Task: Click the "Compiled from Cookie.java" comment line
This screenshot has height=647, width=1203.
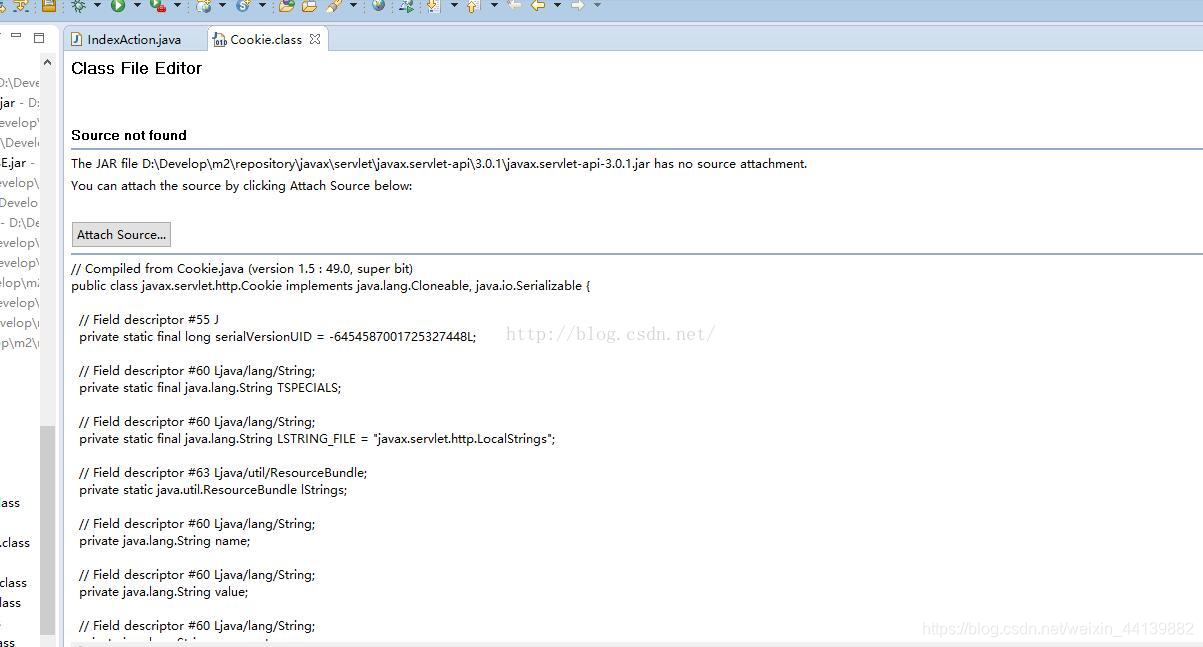Action: [242, 268]
